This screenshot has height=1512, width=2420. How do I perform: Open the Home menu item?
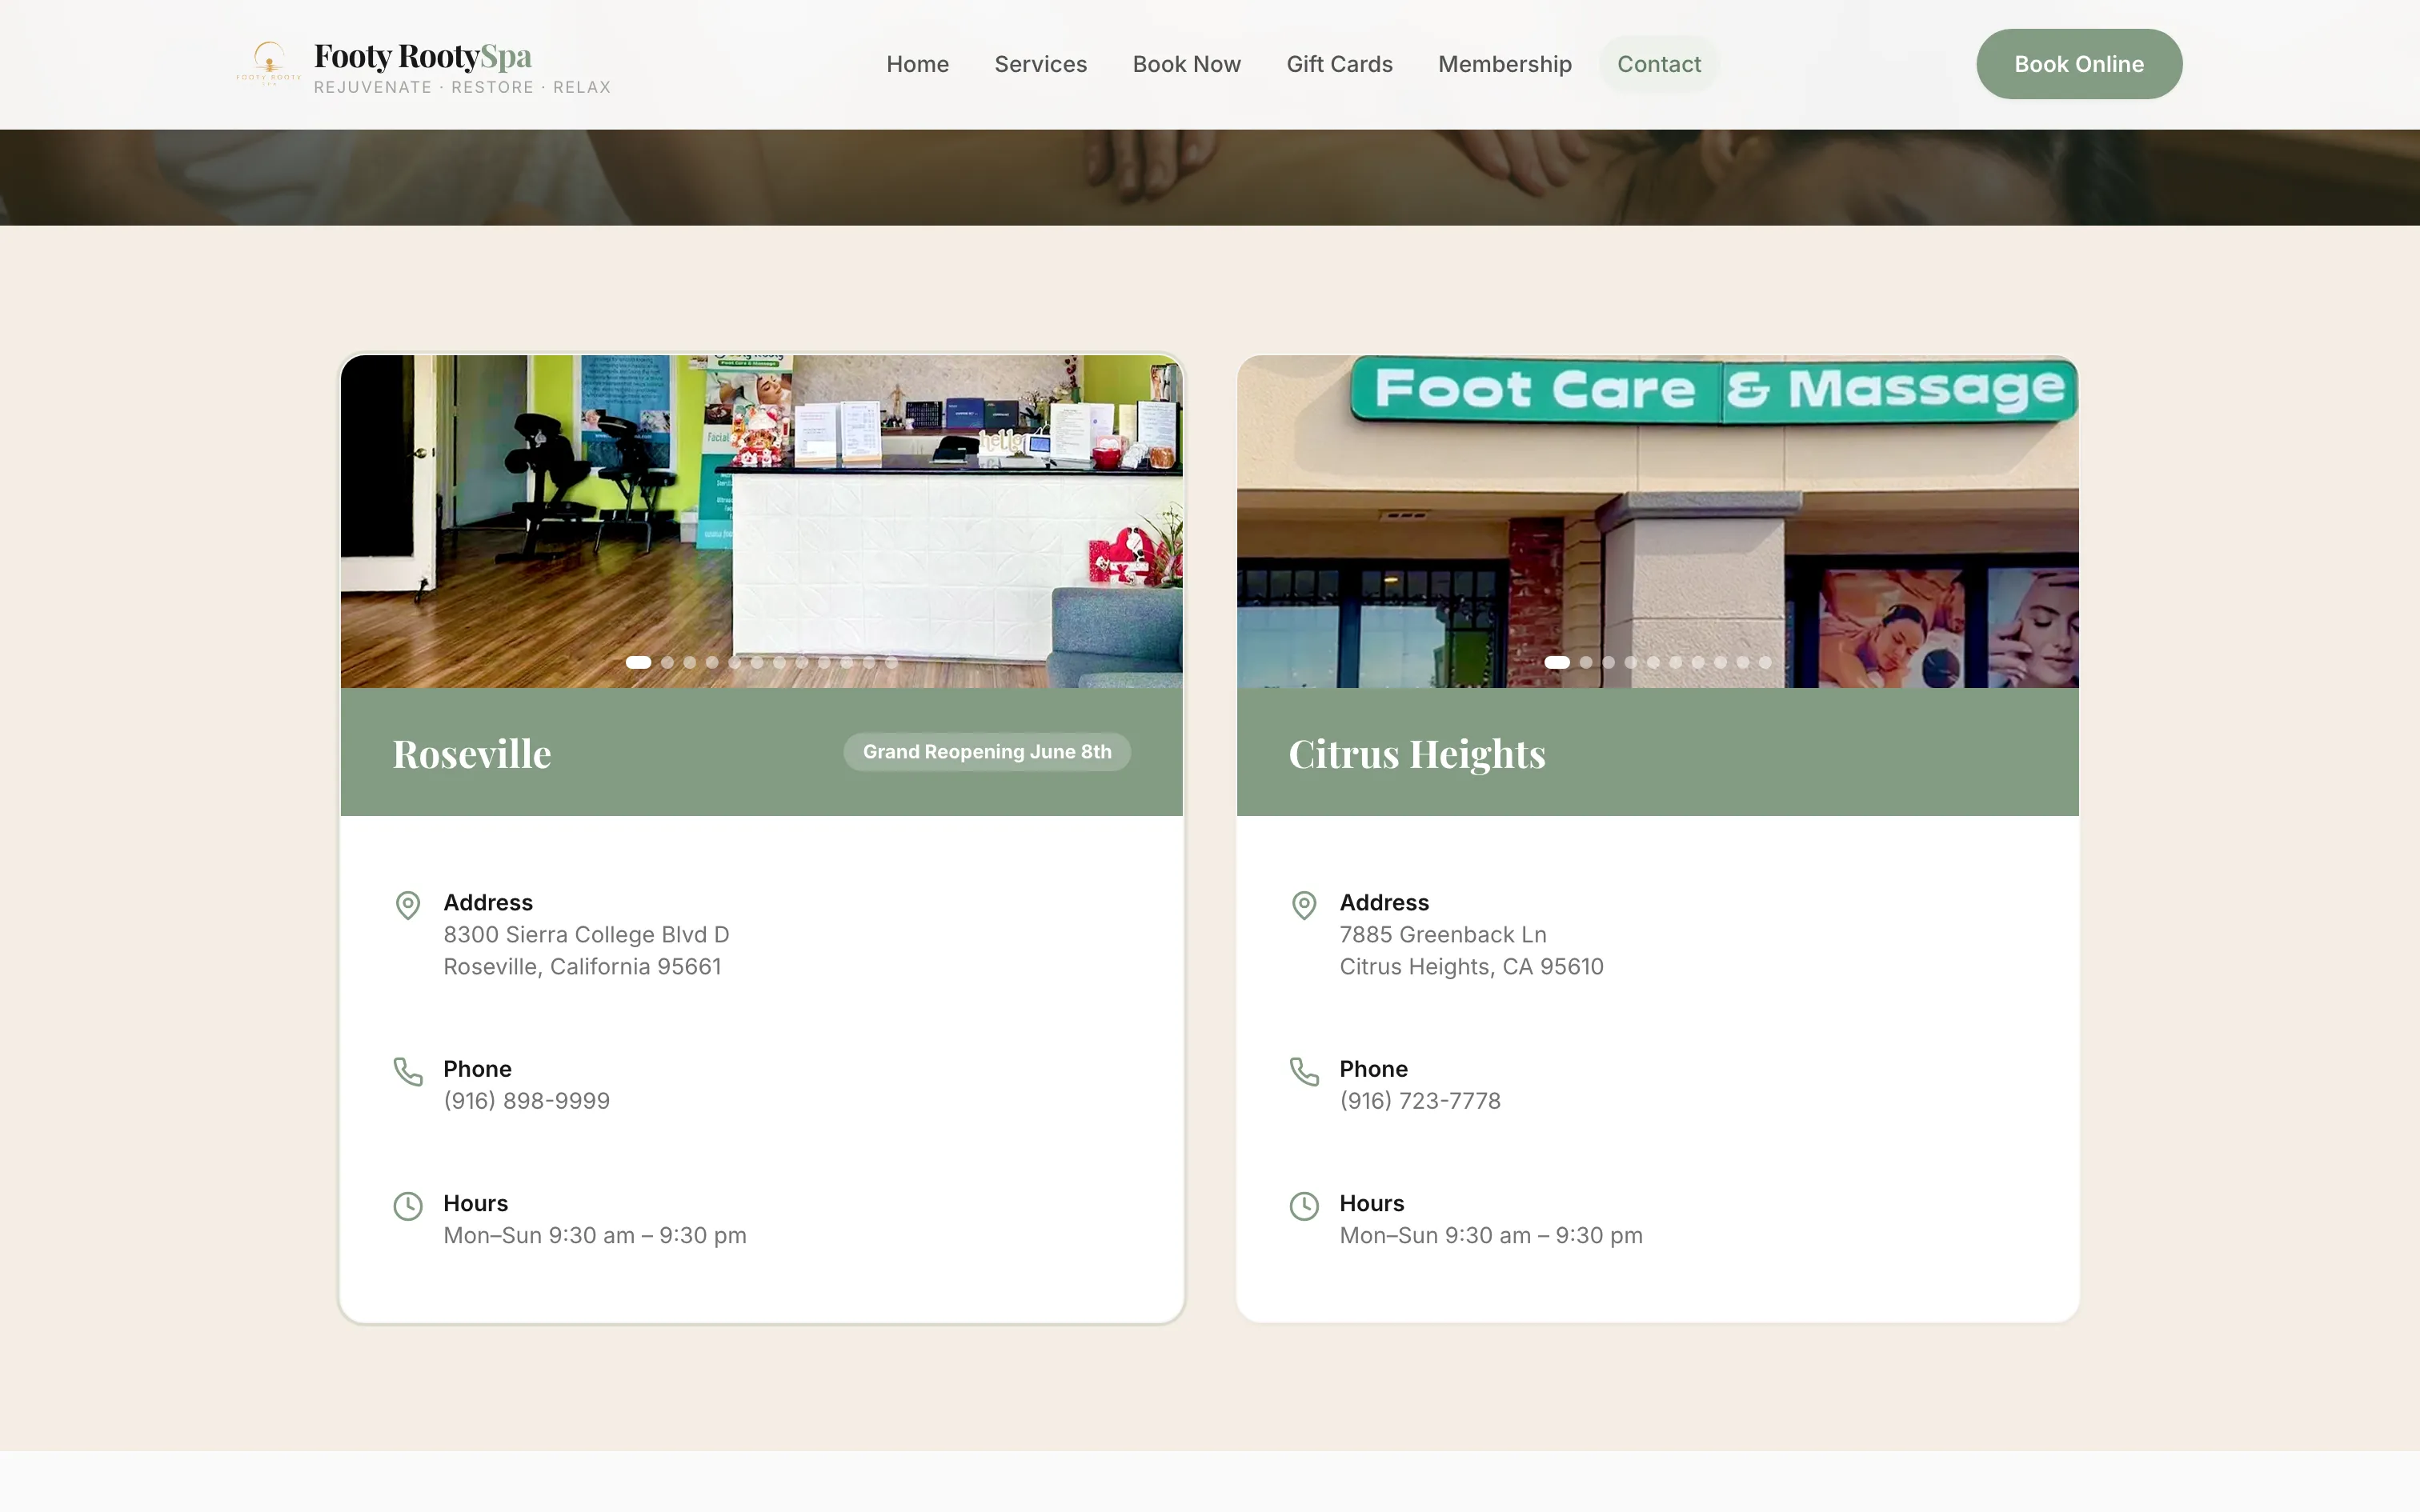pos(917,64)
